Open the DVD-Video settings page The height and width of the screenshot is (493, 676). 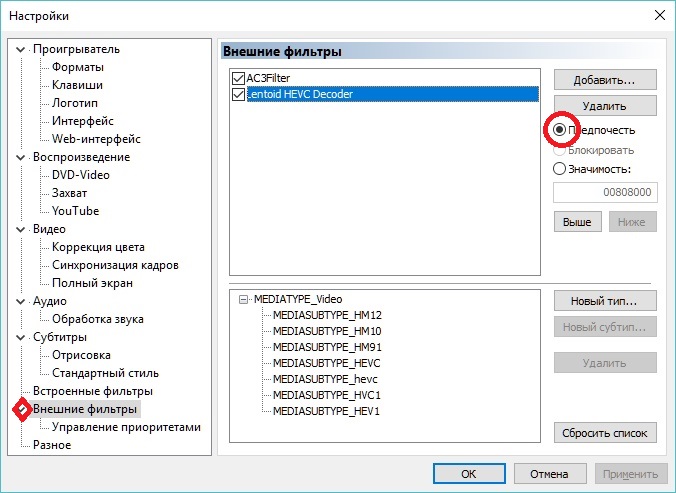tap(81, 175)
